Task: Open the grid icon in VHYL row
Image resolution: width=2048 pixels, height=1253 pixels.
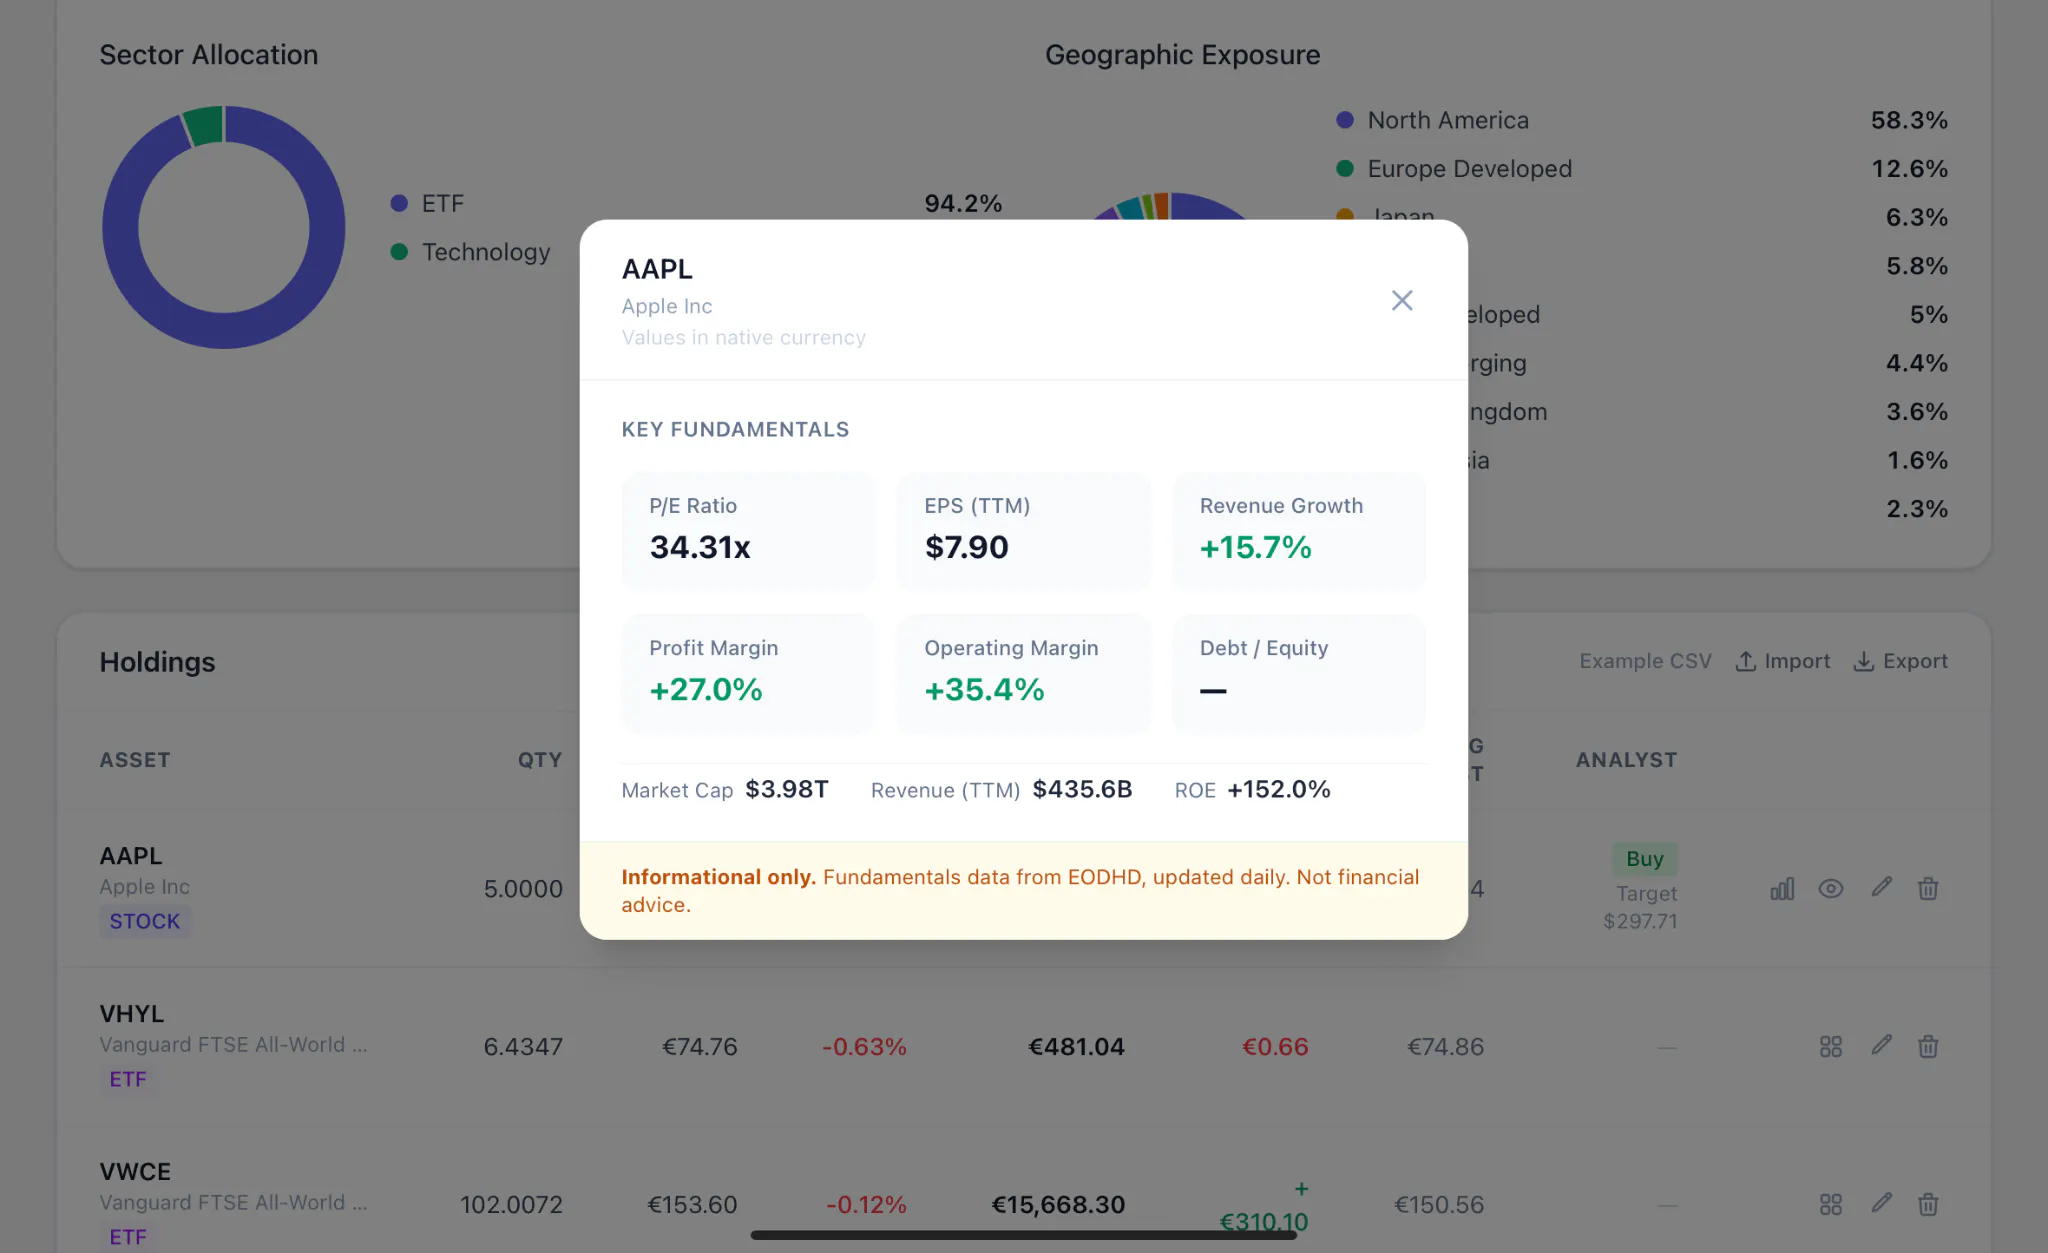Action: [1831, 1046]
